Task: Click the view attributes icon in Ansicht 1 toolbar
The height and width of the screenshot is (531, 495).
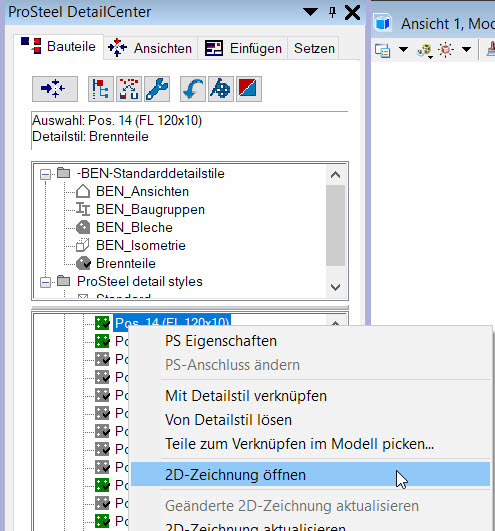Action: (383, 50)
